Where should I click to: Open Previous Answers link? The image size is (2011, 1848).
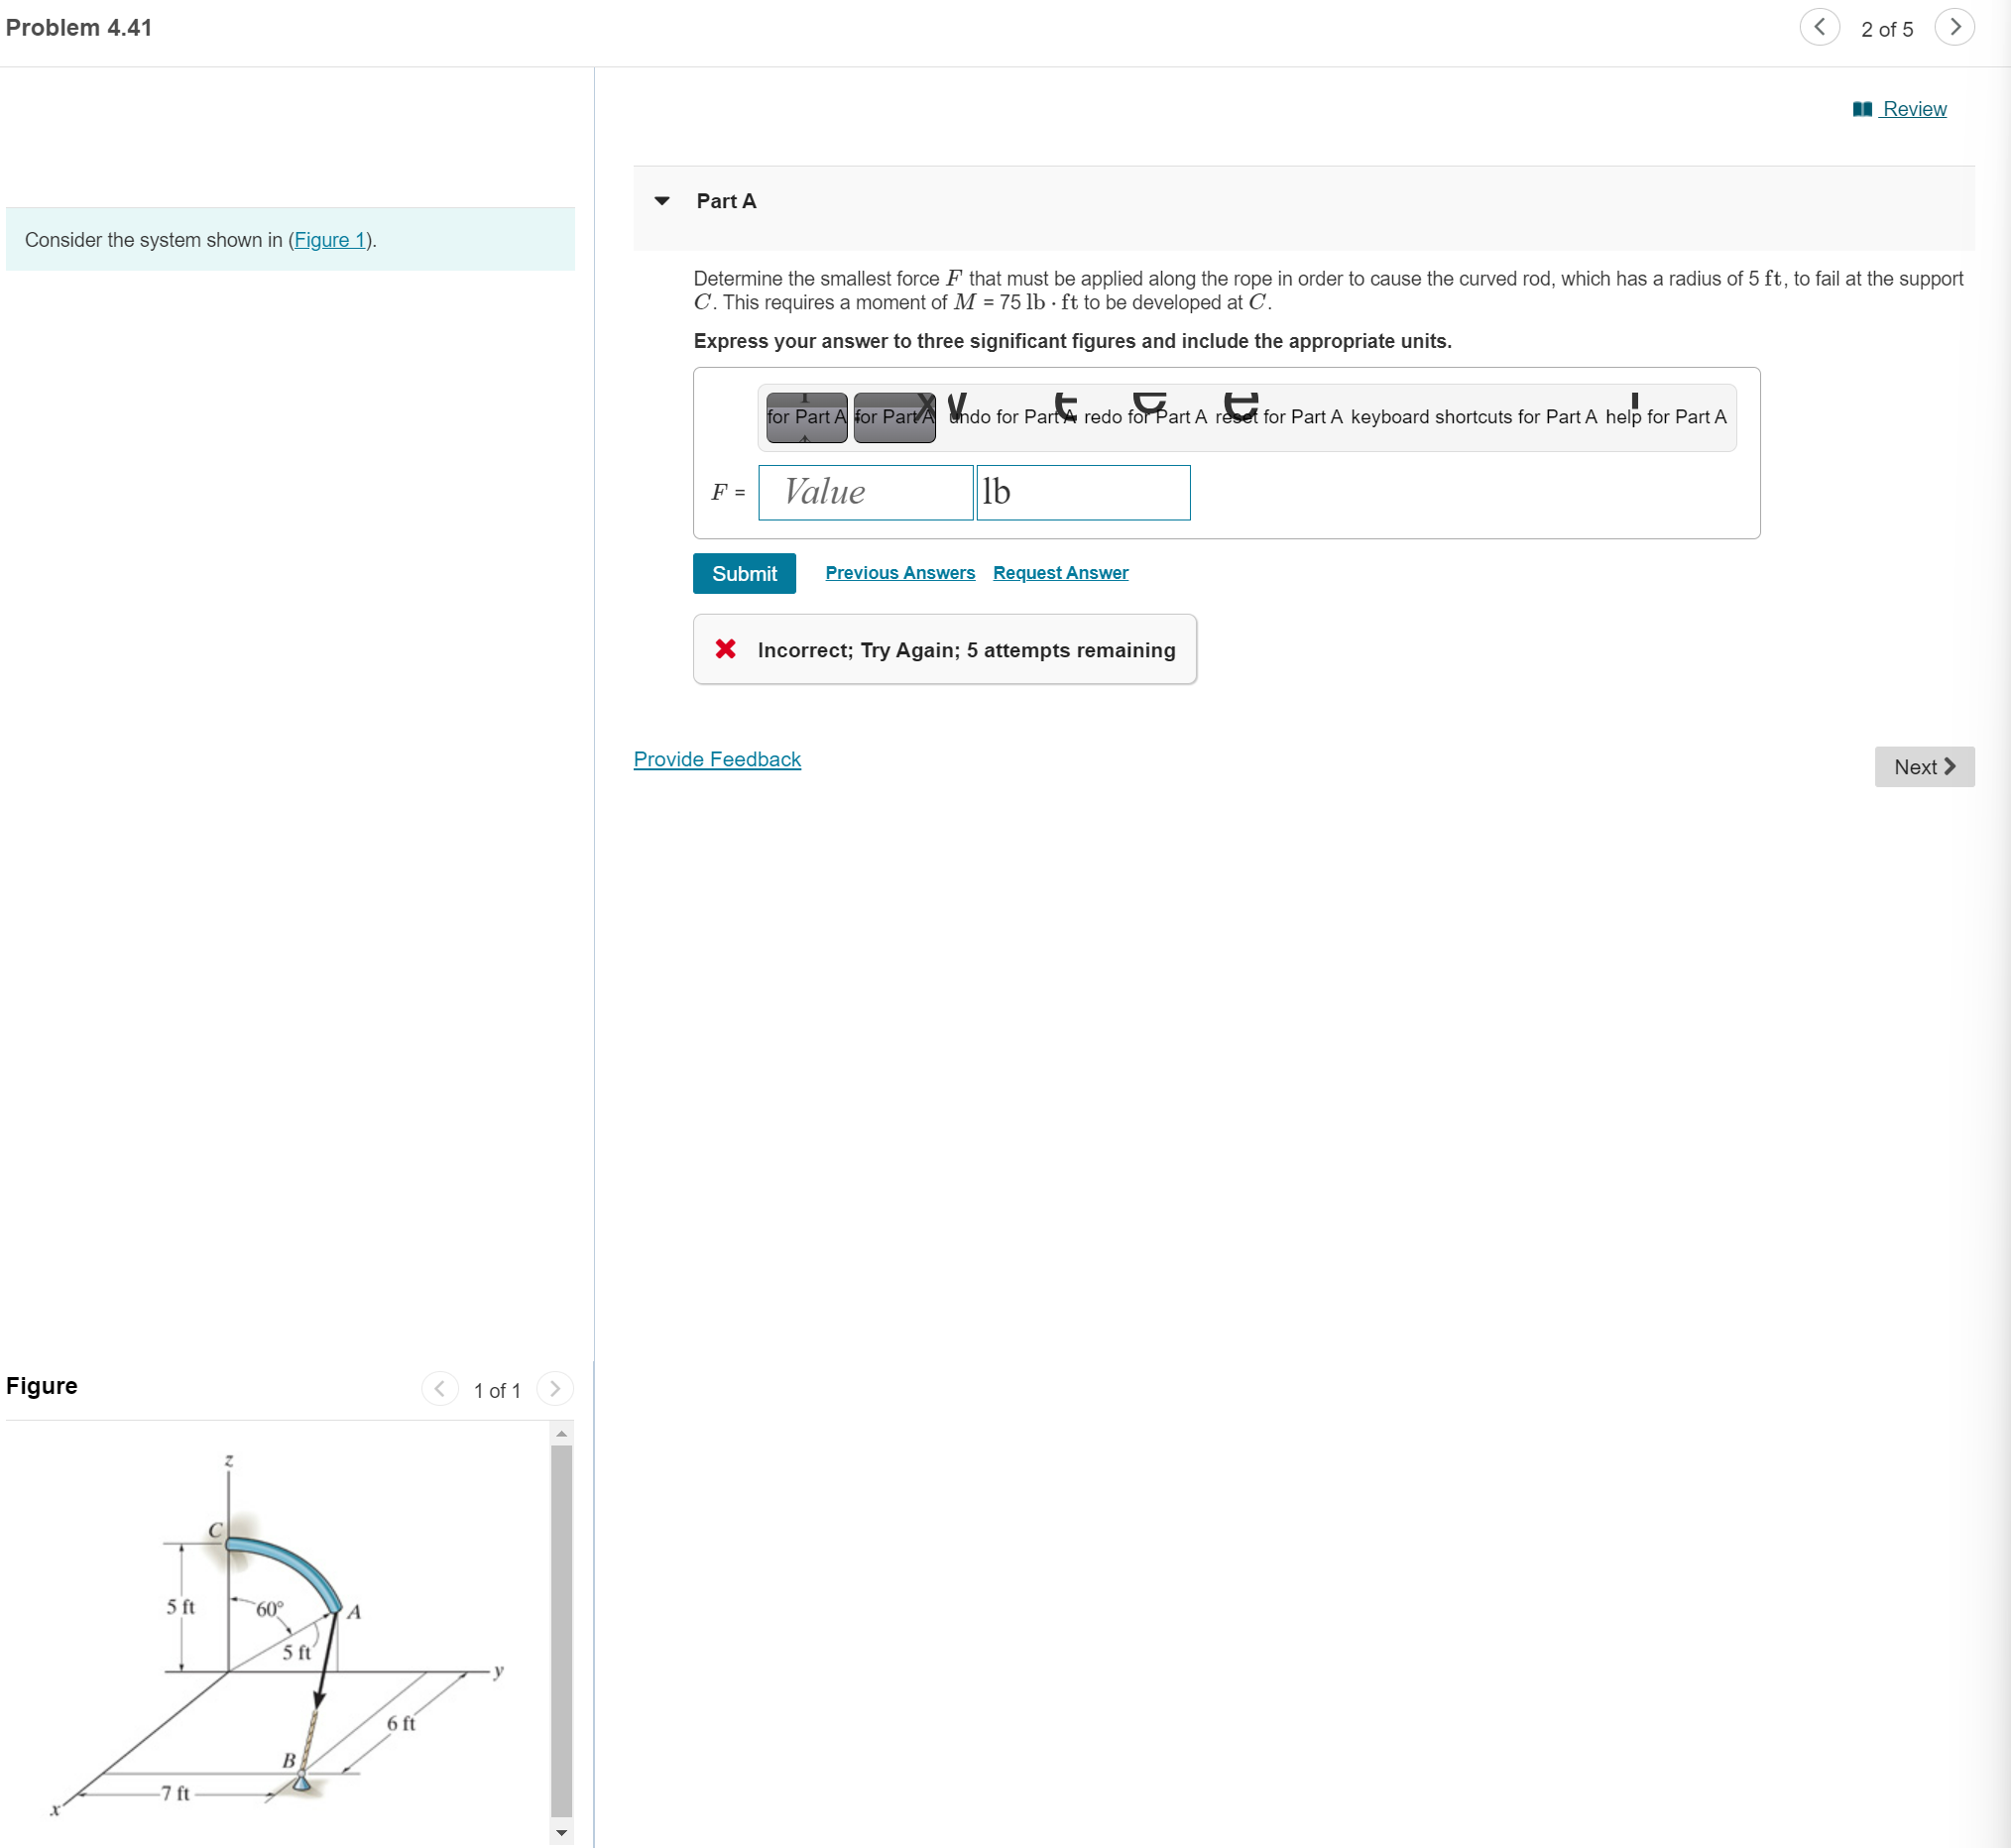coord(899,572)
